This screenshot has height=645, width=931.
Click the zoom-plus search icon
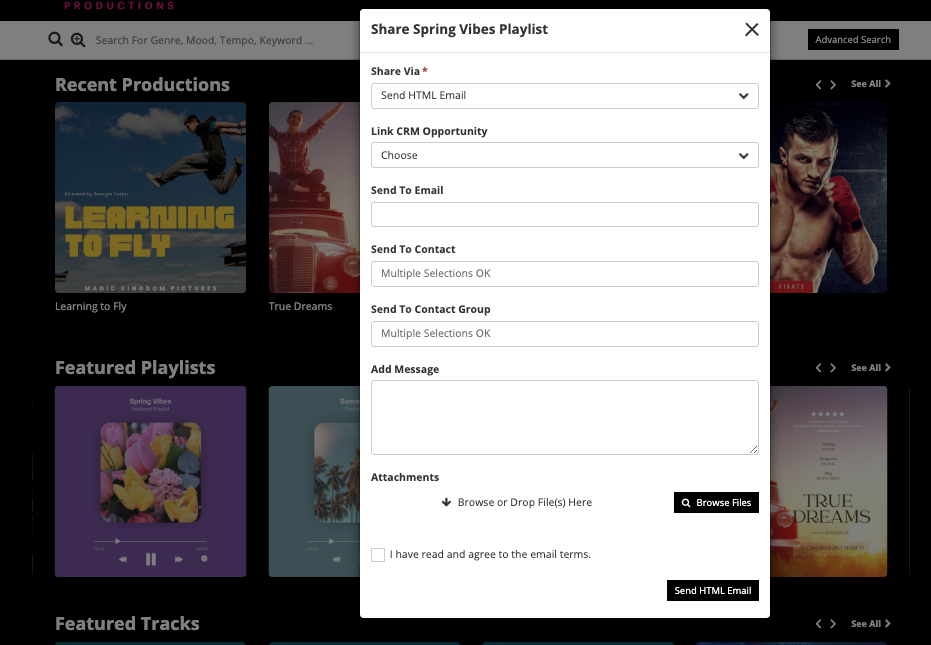(78, 40)
